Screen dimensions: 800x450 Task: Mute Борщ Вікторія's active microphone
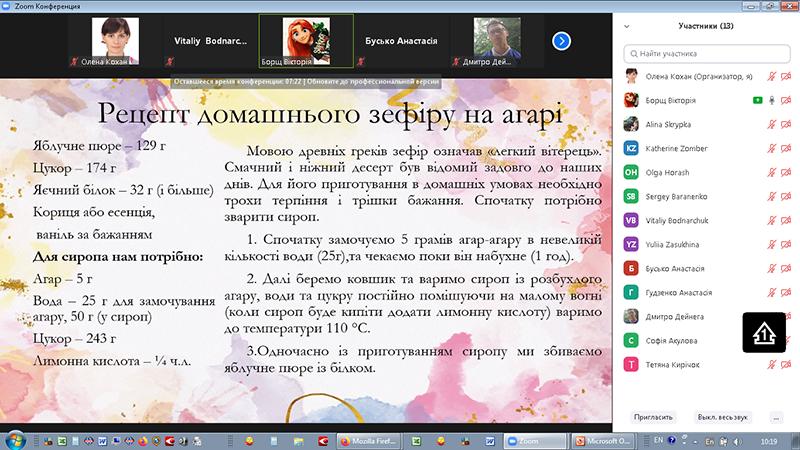click(771, 101)
